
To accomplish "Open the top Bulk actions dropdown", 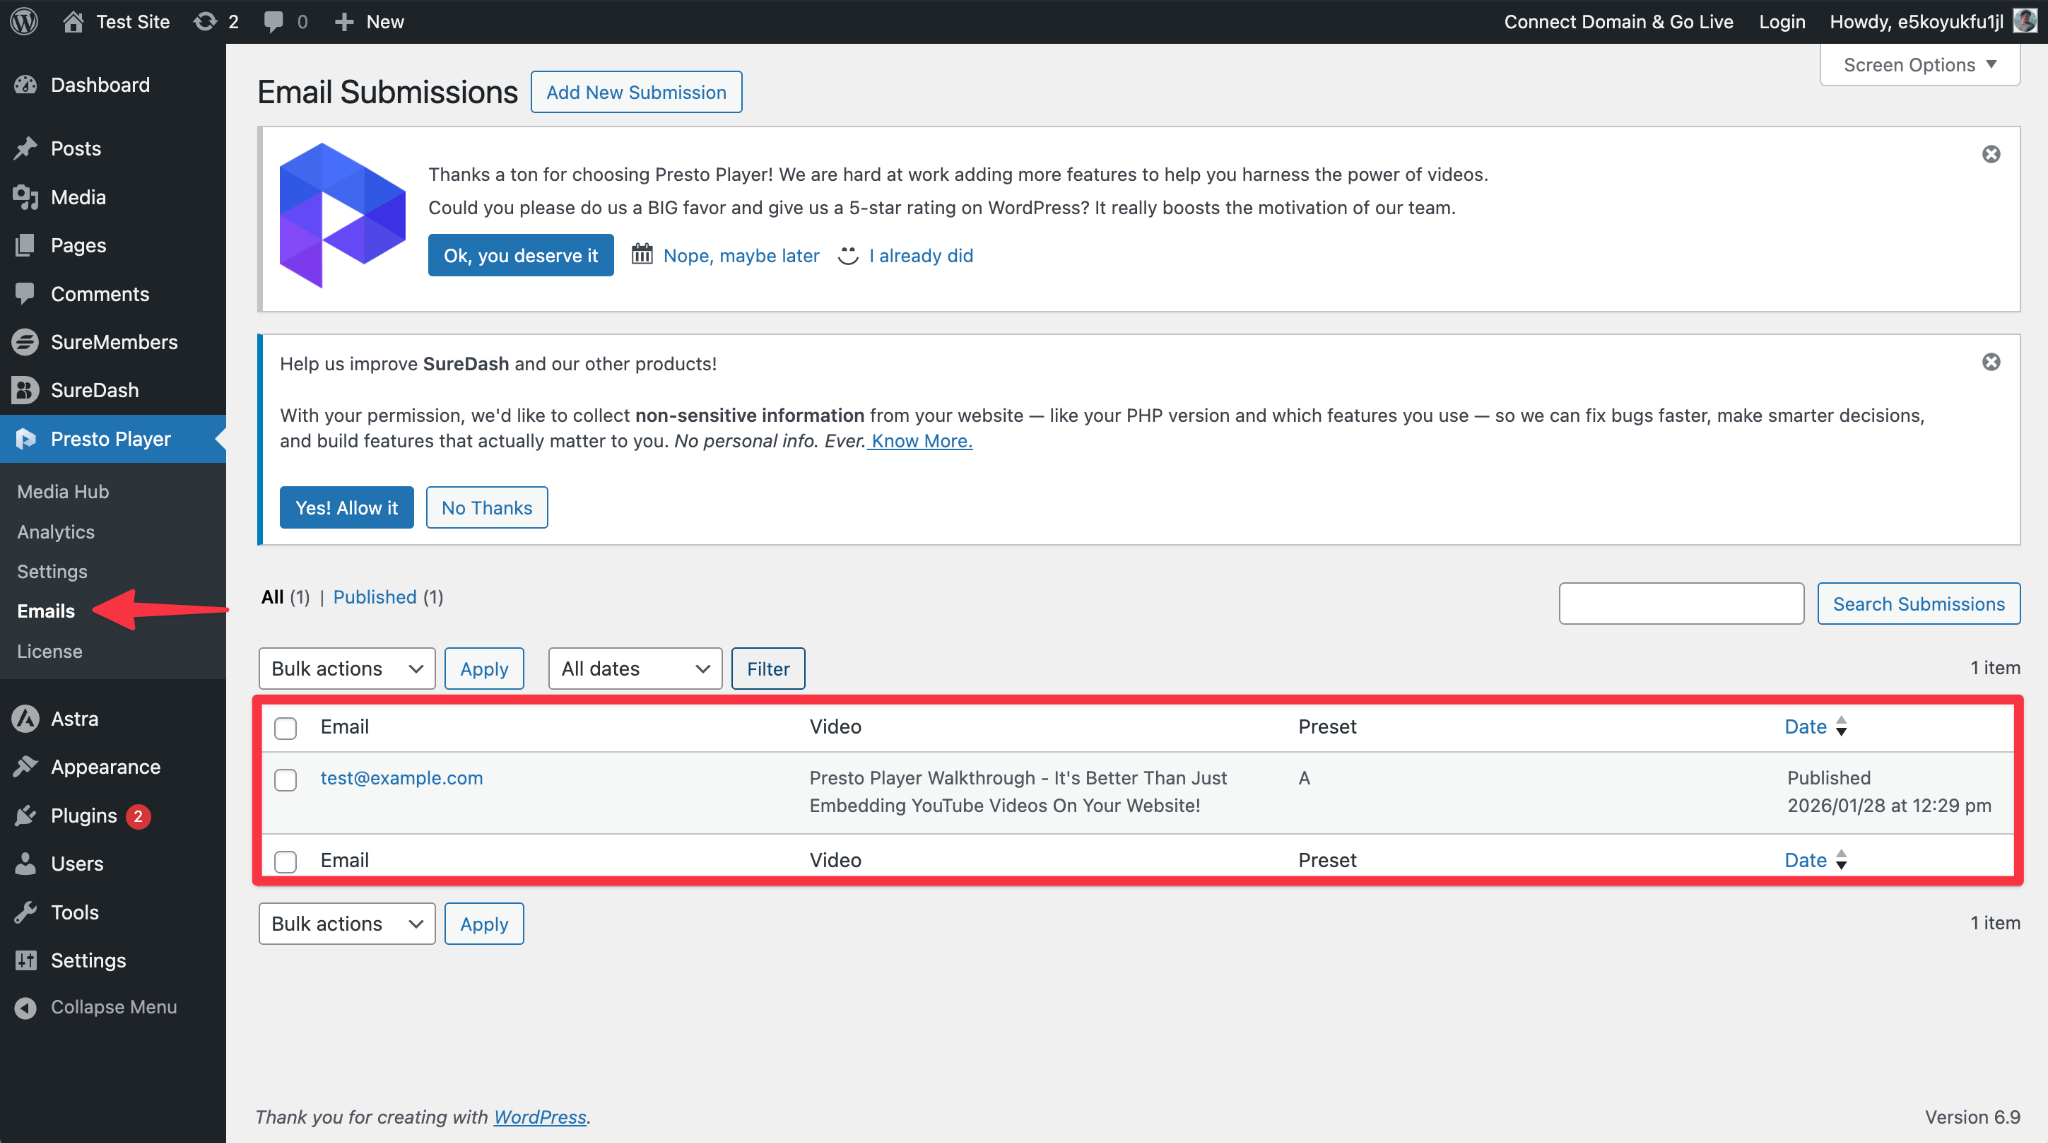I will click(x=346, y=669).
